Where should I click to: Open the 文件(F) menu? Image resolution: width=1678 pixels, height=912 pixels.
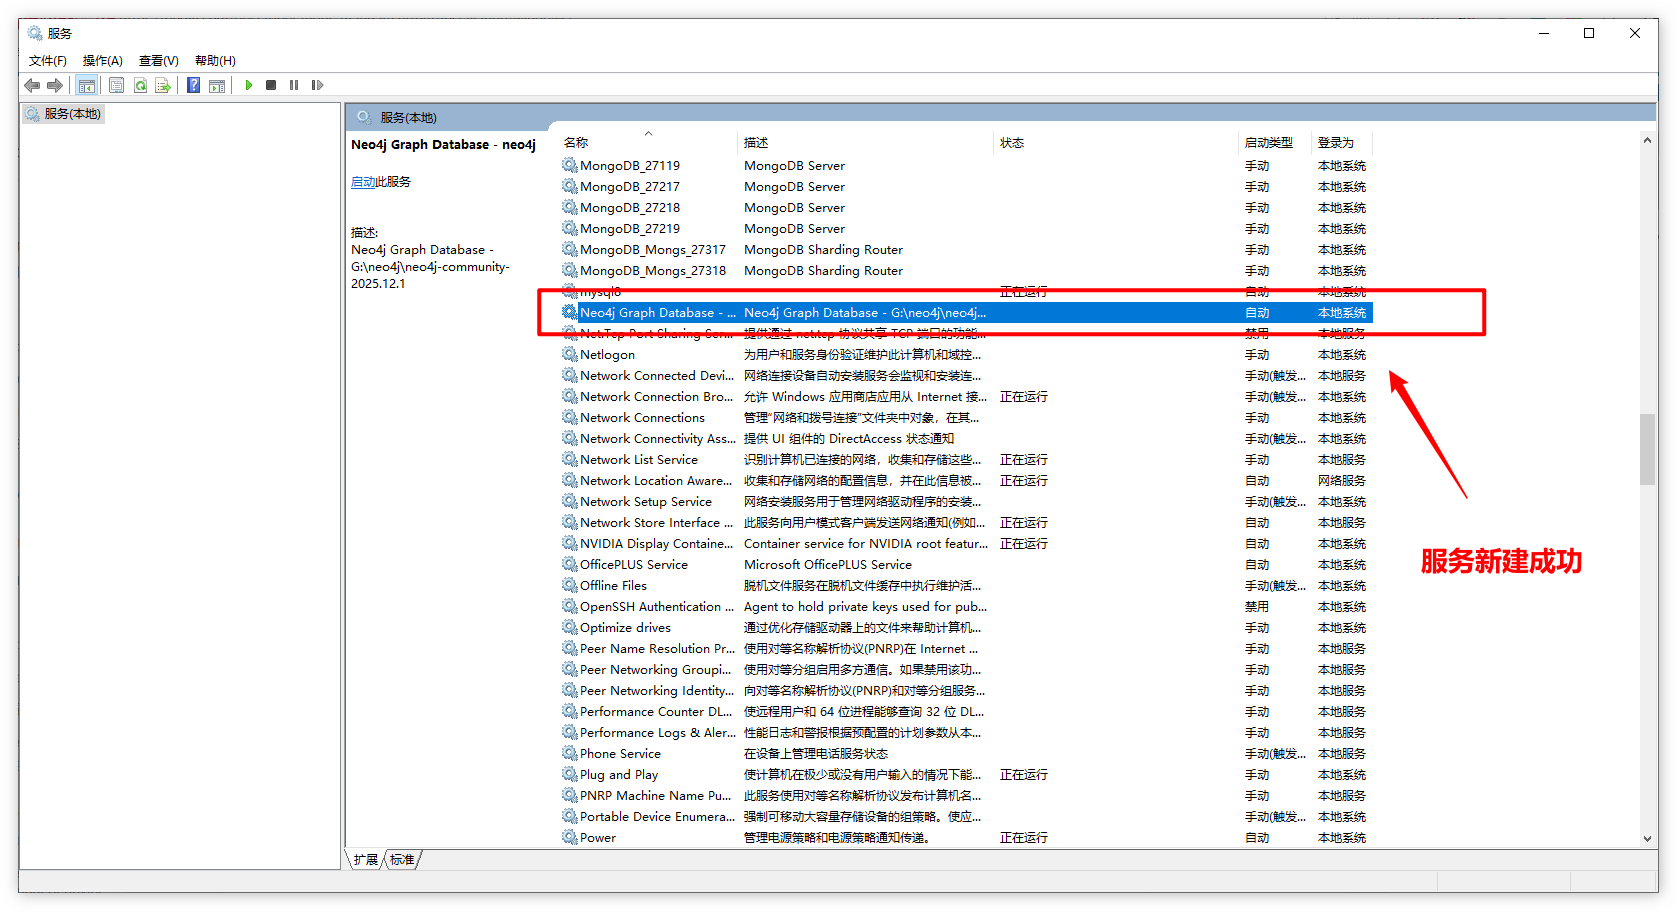pyautogui.click(x=48, y=61)
